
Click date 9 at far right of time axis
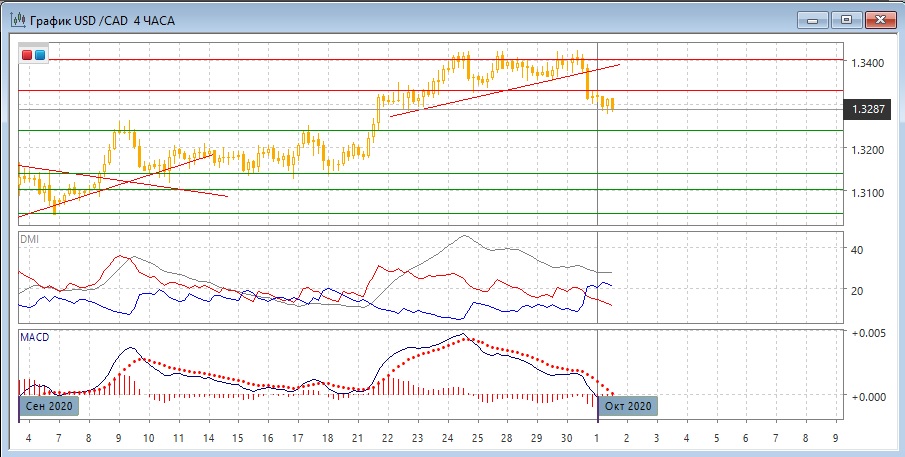[835, 438]
